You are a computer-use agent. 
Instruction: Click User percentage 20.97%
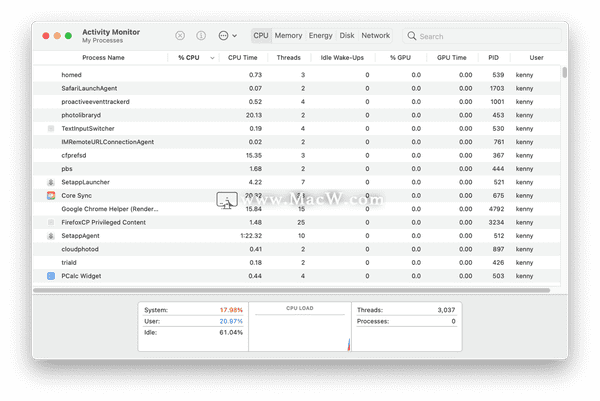click(231, 321)
